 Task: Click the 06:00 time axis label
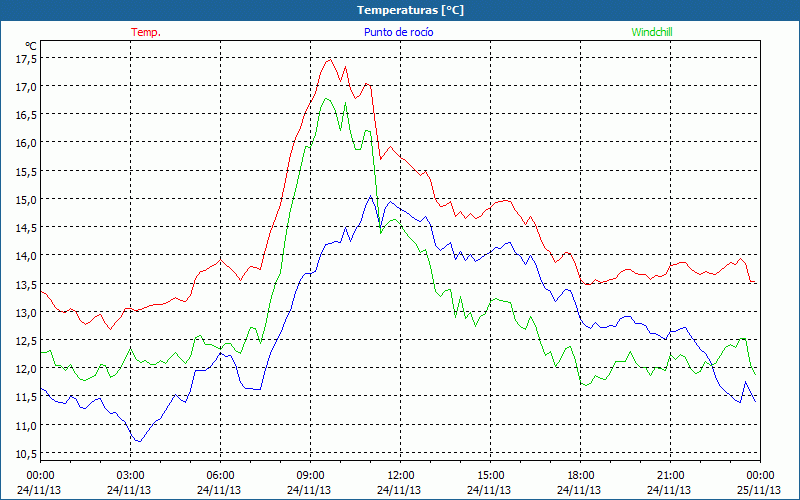point(220,476)
